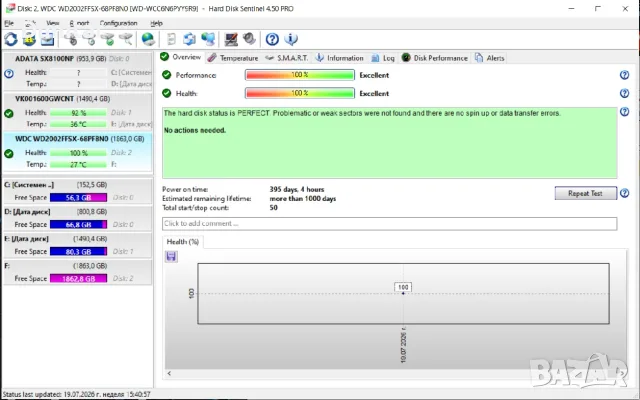Click the unknown status icon for ADATA disk
Screen dimensions: 640x400
[x=9, y=73]
